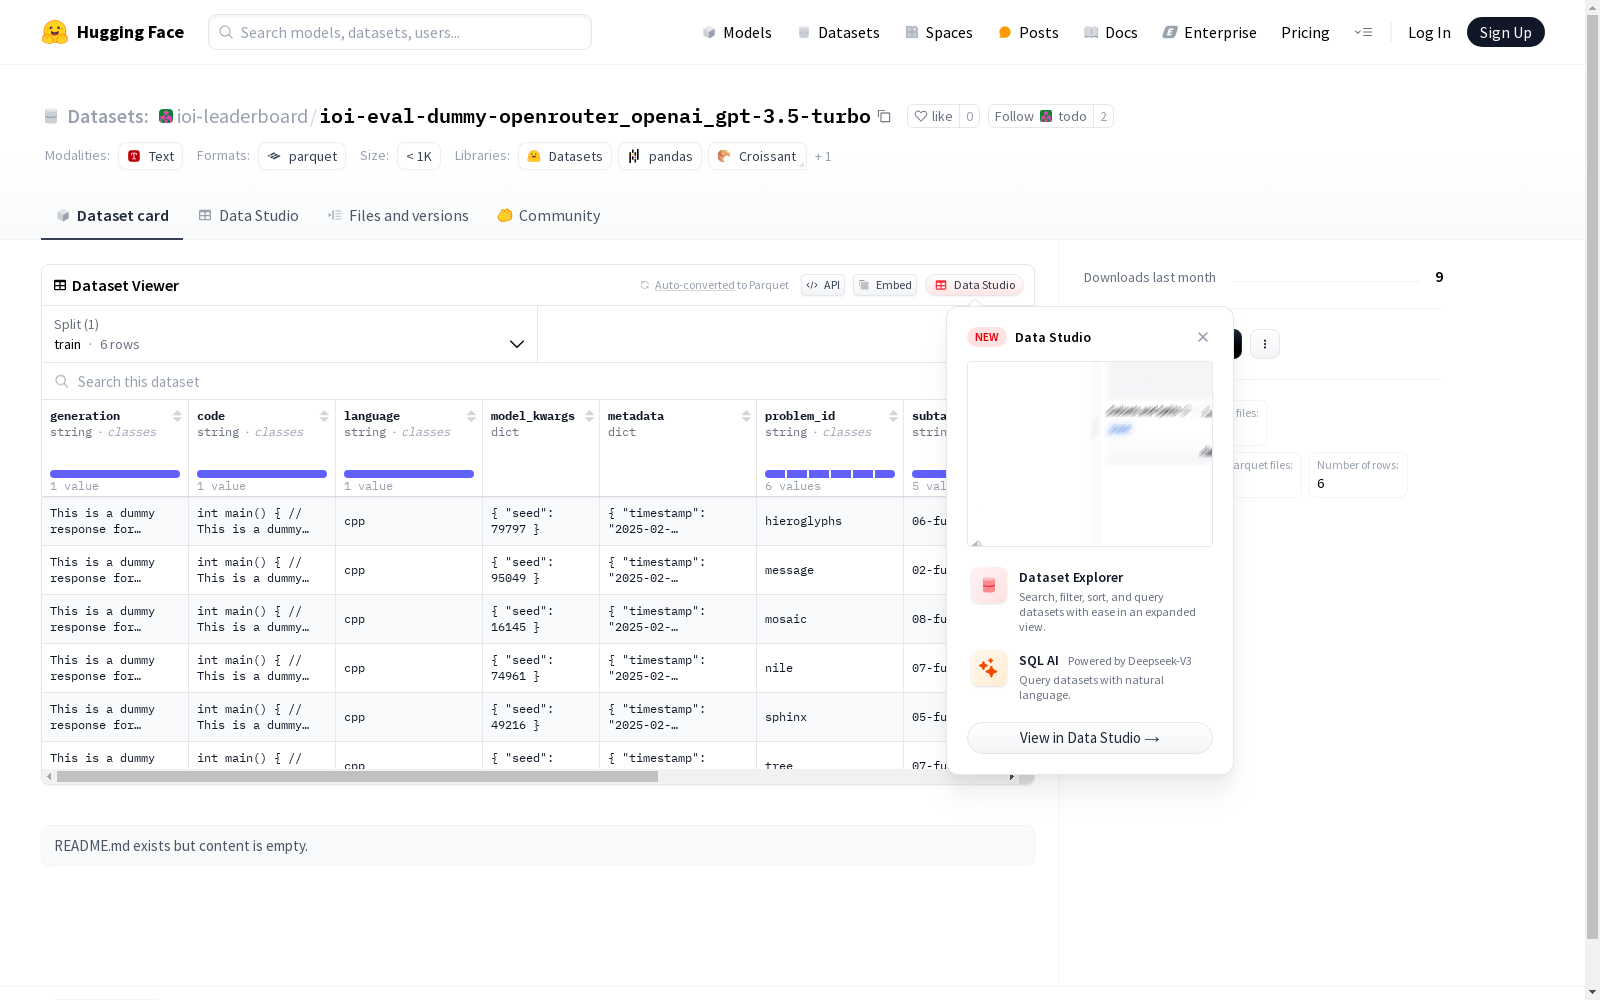
Task: Click the Text modality tag
Action: [x=151, y=156]
